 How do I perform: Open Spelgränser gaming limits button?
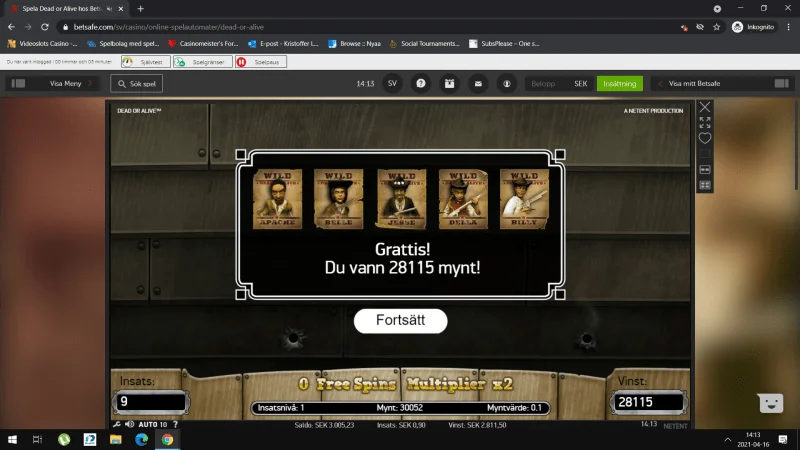pyautogui.click(x=203, y=62)
